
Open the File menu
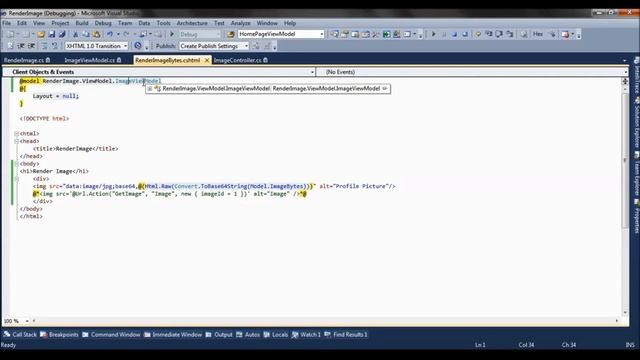7,23
